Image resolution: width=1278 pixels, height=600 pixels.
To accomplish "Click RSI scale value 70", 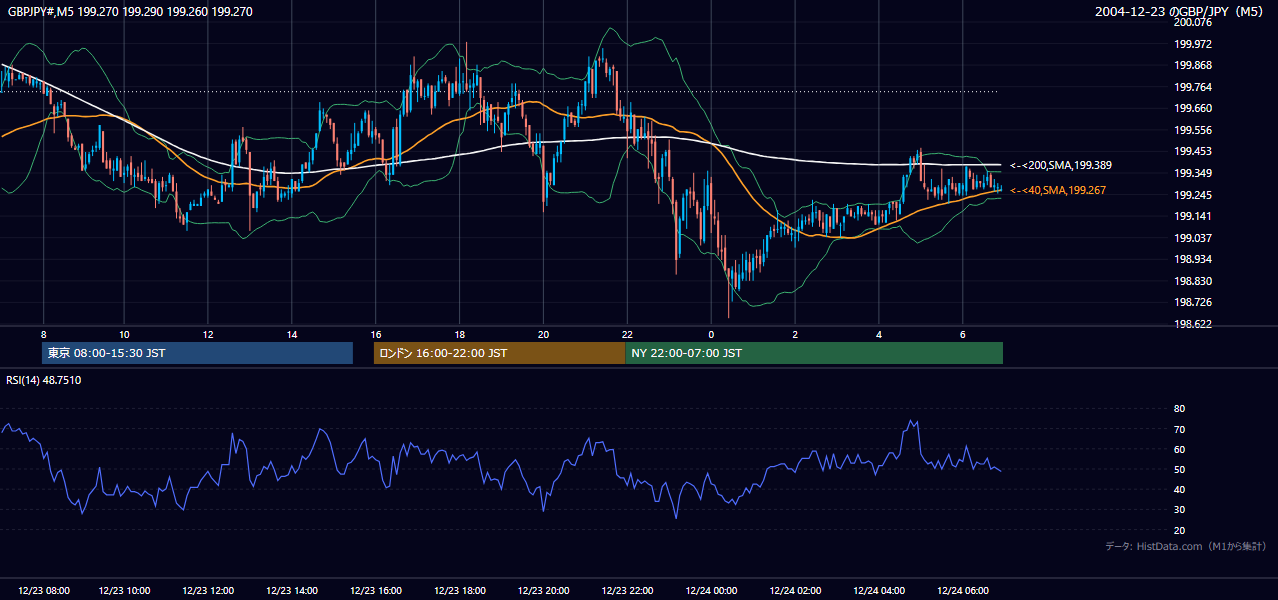I will 1180,429.
